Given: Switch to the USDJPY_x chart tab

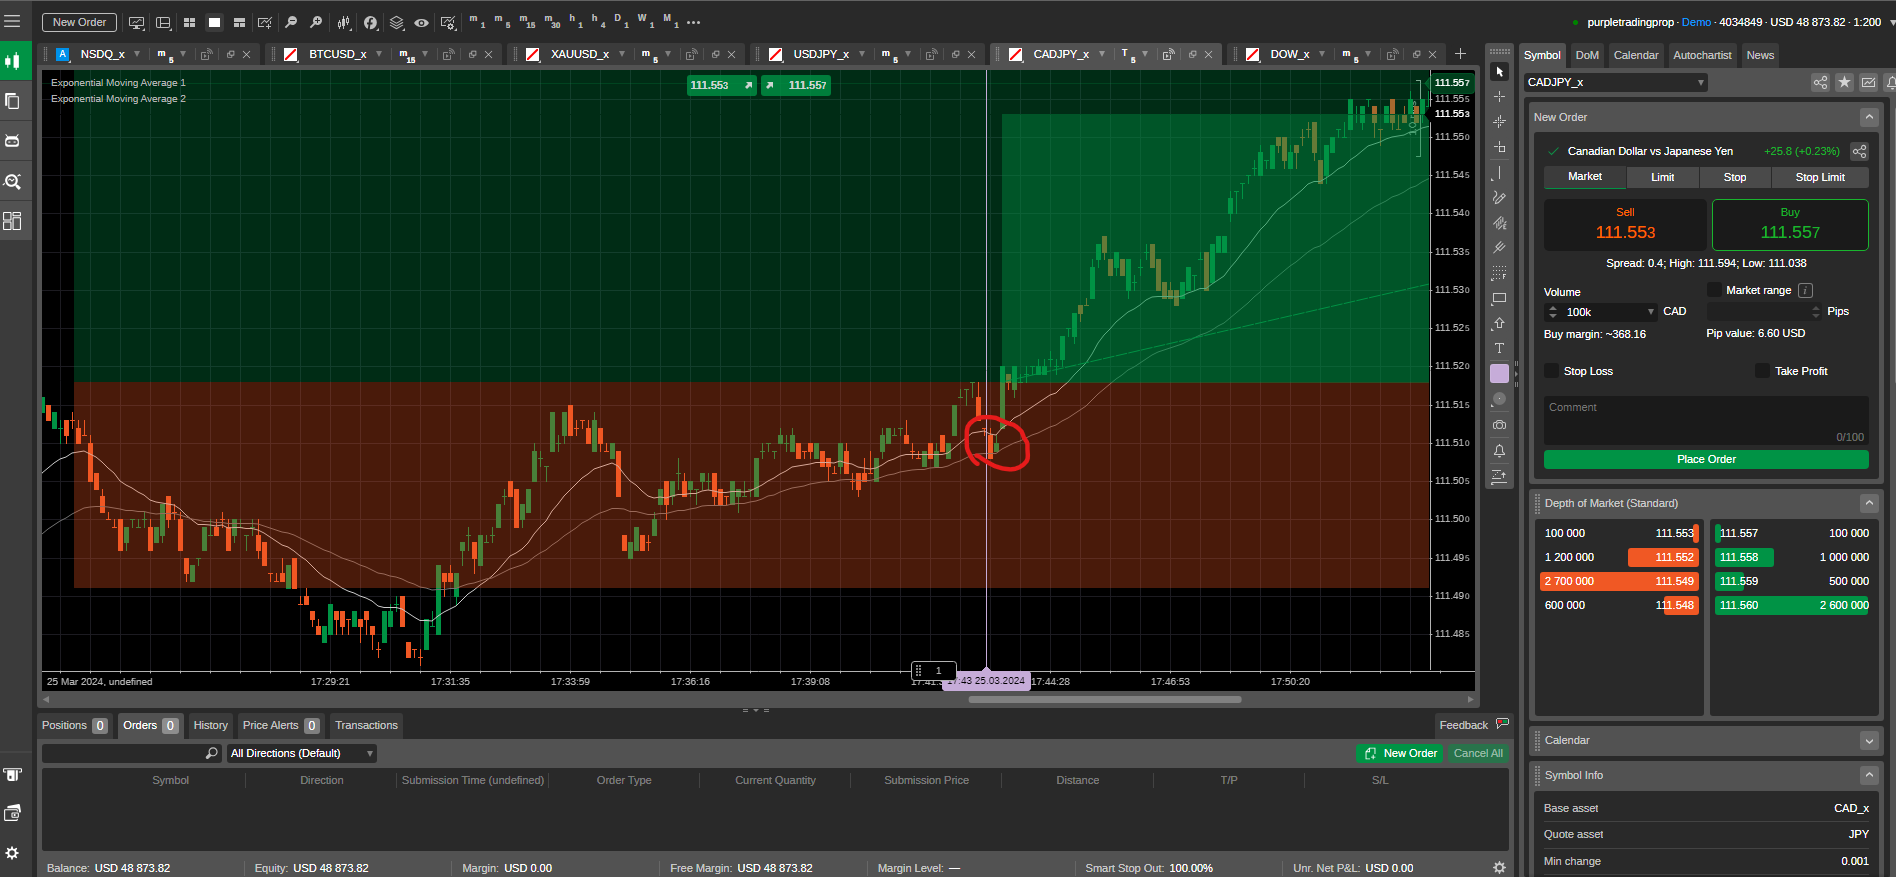Looking at the screenshot, I should pyautogui.click(x=820, y=54).
